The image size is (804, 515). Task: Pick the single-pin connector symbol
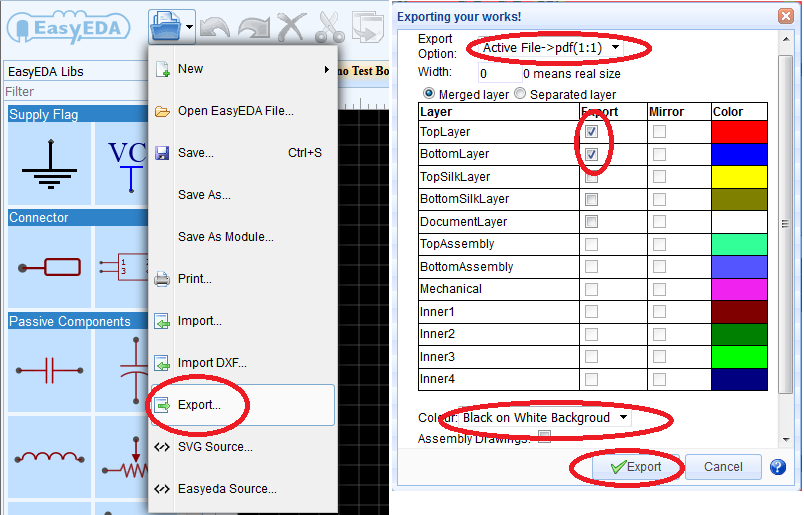(x=50, y=267)
